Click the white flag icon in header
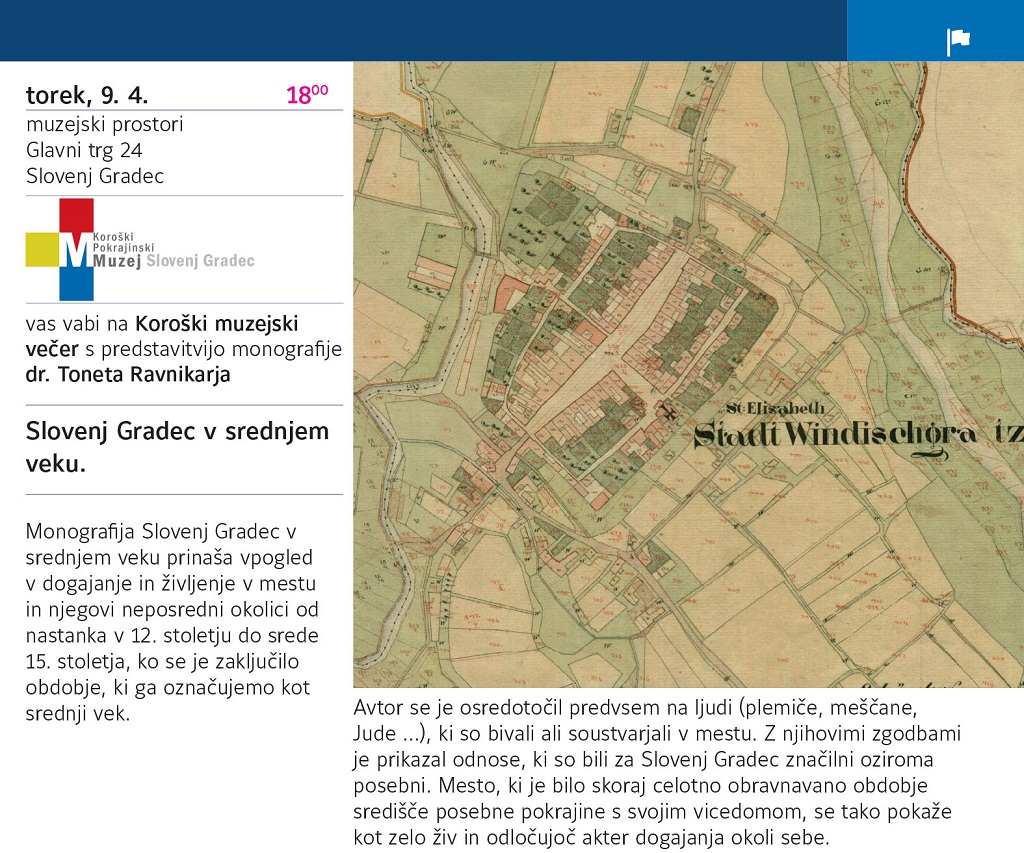Viewport: 1024px width, 853px height. click(x=958, y=42)
